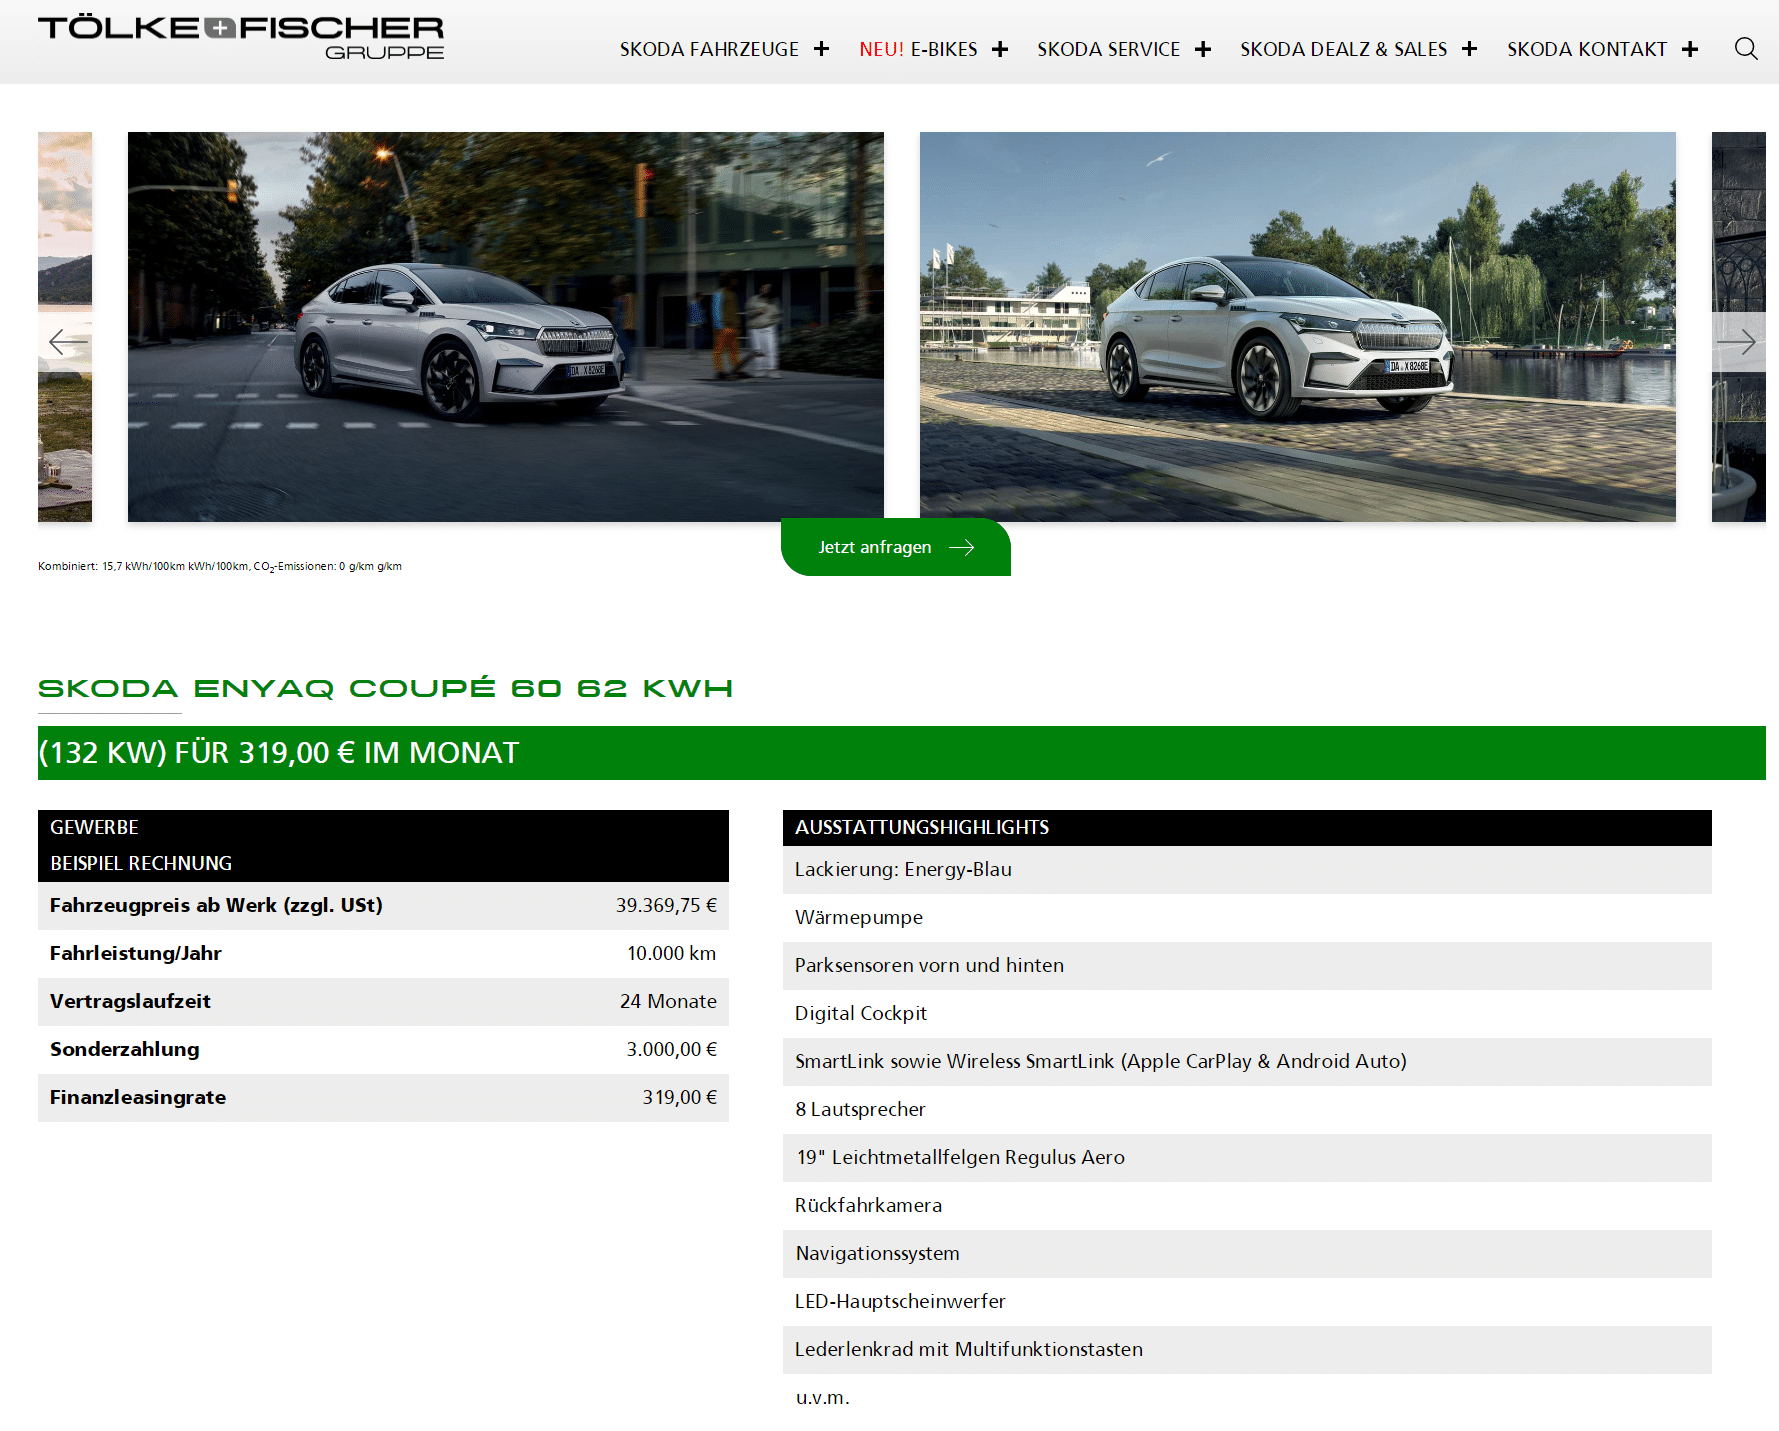Select the Enyaq waterfront image

[x=1298, y=327]
